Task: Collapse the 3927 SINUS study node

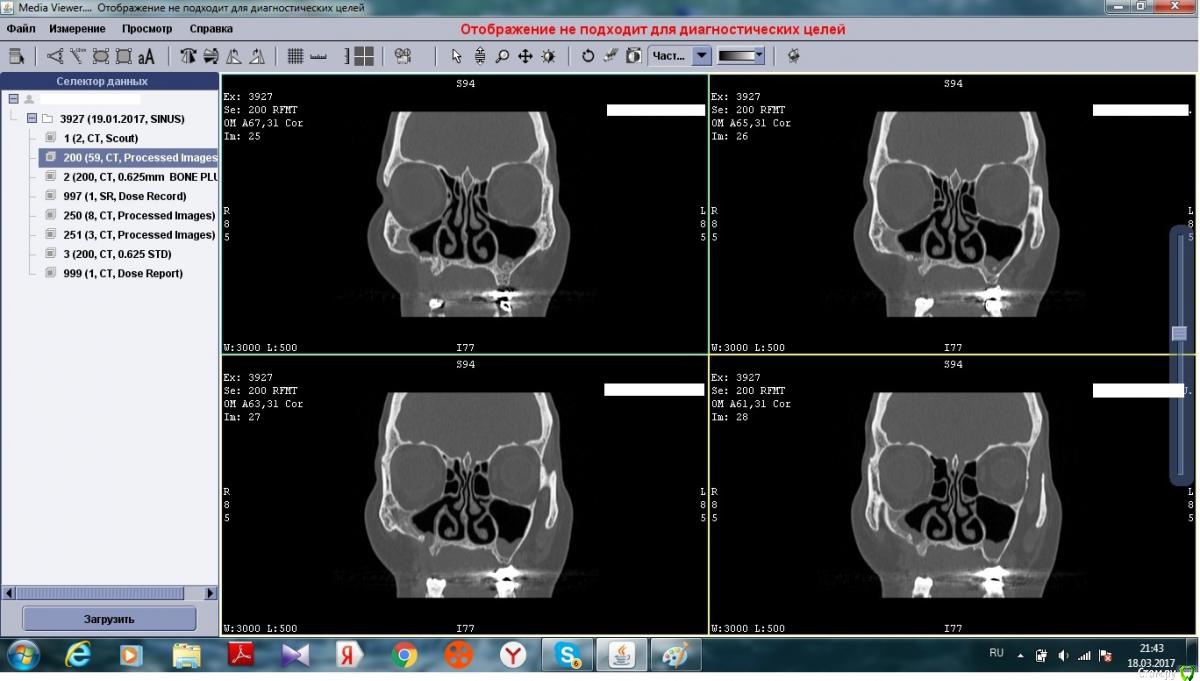Action: tap(32, 119)
